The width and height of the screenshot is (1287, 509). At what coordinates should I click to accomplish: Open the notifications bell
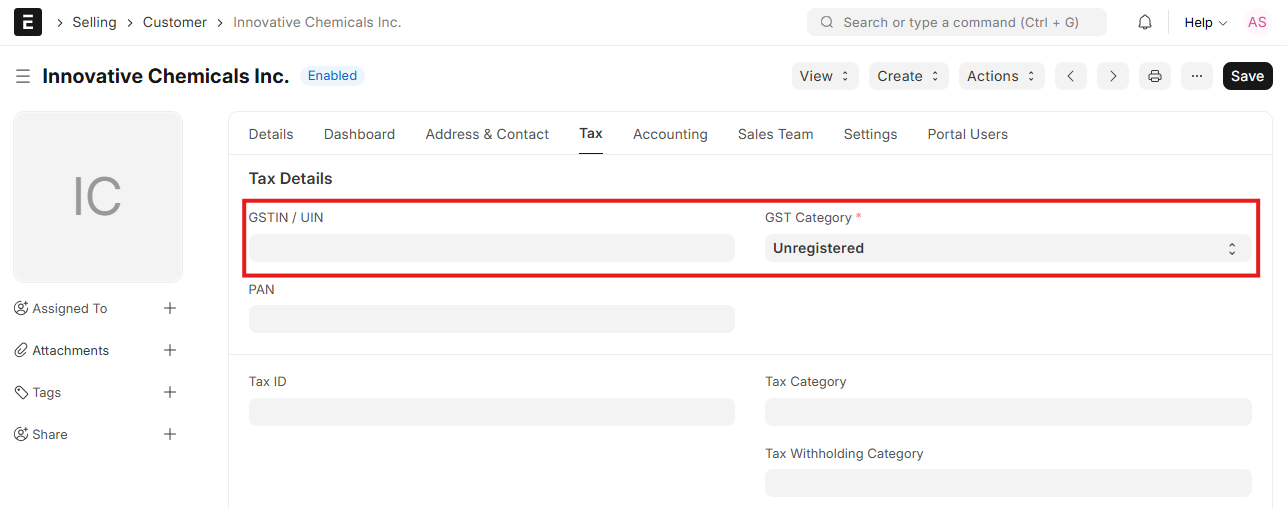click(1145, 22)
